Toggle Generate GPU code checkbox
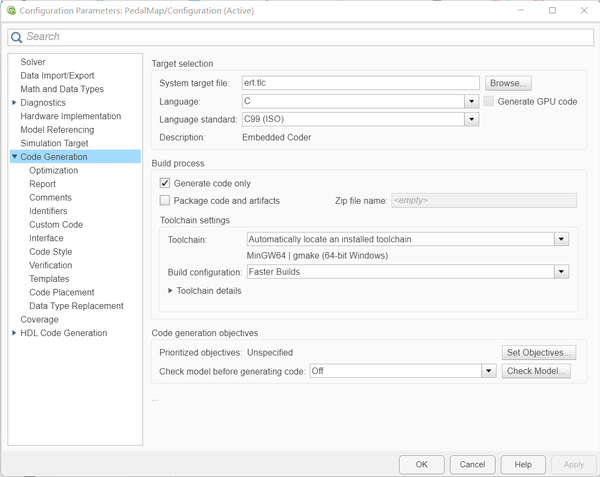The height and width of the screenshot is (477, 600). click(x=489, y=101)
